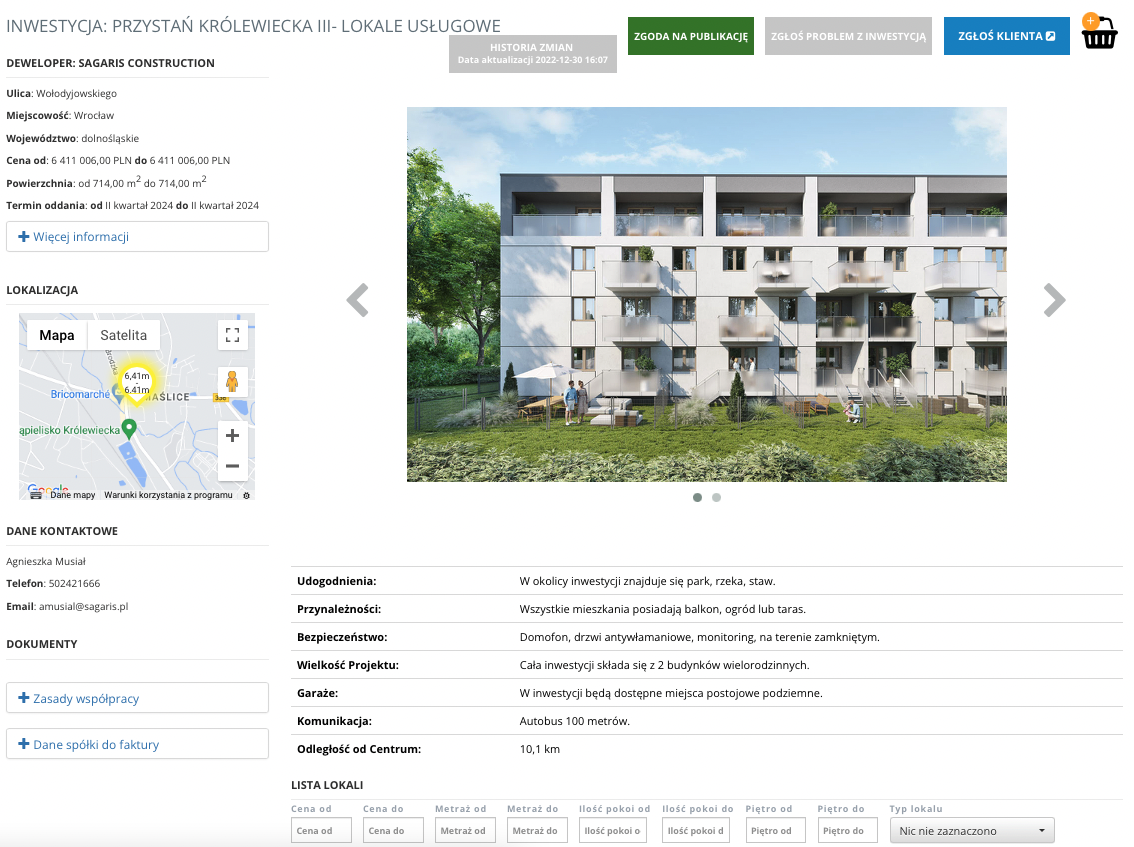Focus the Metraż od input
This screenshot has height=847, width=1134.
tap(465, 830)
